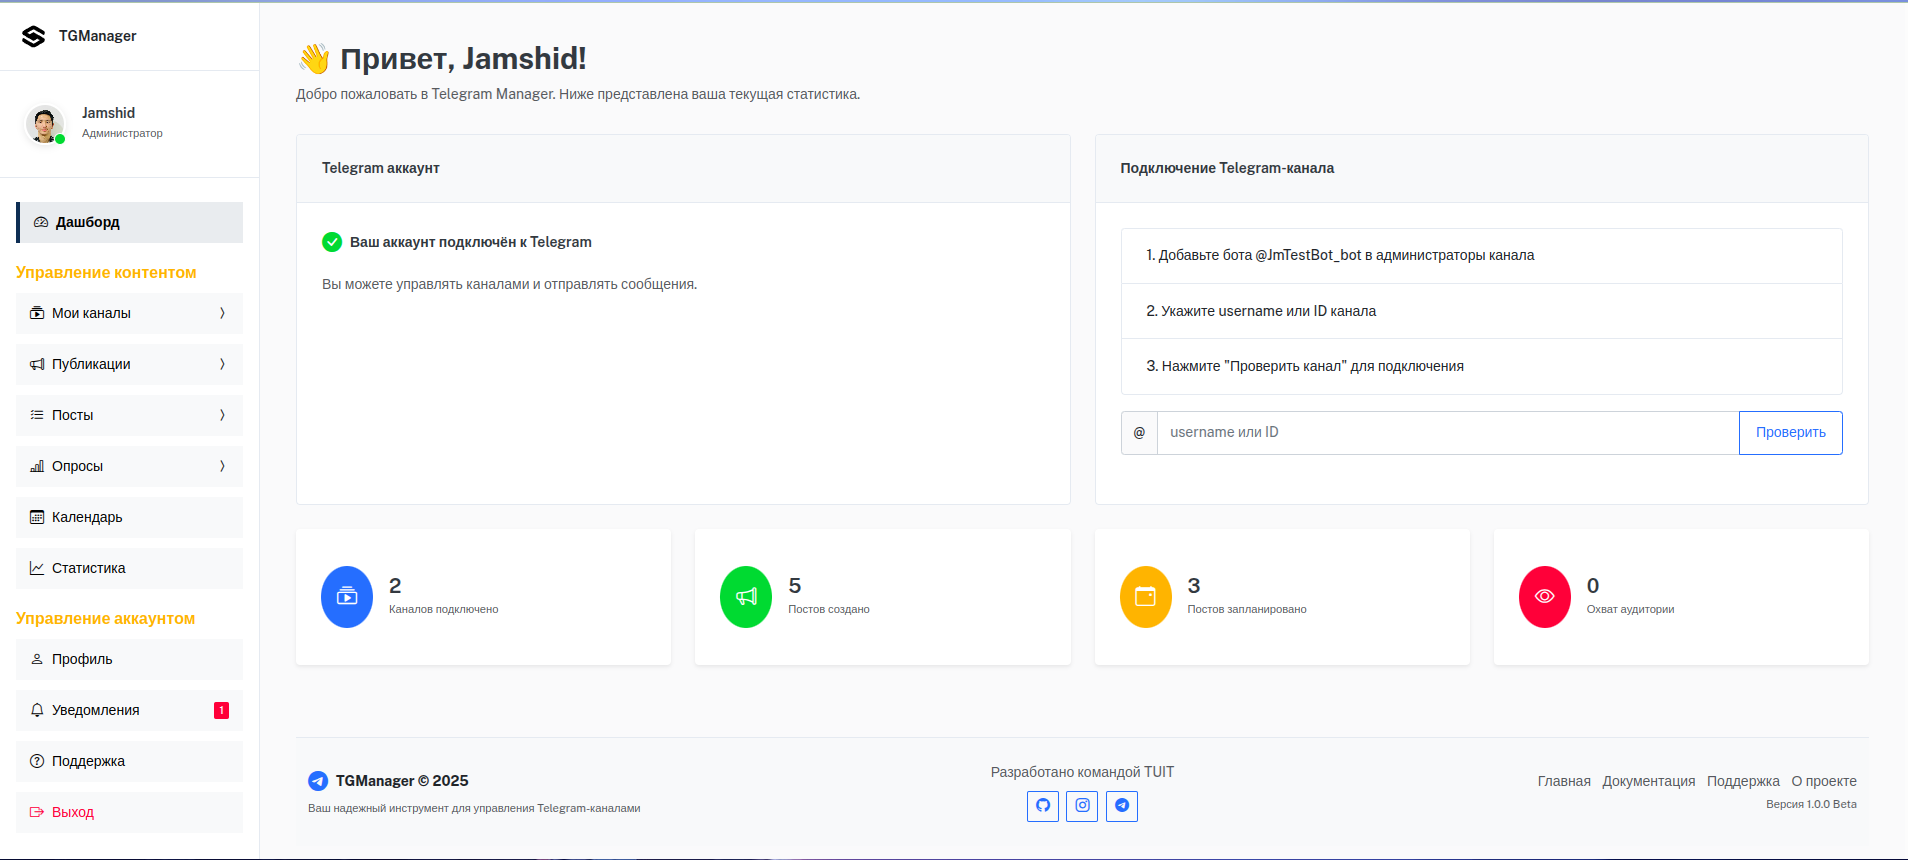
Task: Click the Telegram logo beside TGManager © 2025
Action: click(x=318, y=781)
